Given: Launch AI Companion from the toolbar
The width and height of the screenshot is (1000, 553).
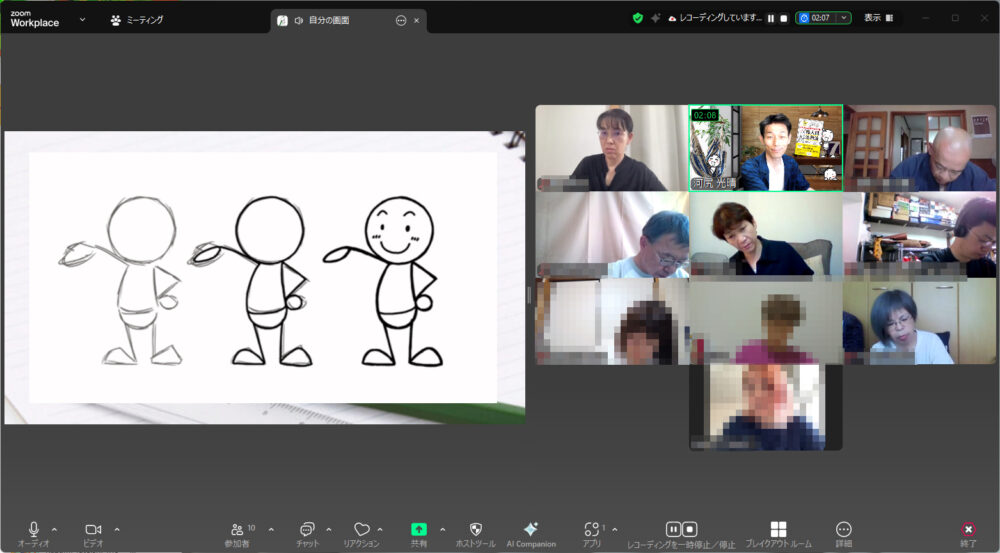Looking at the screenshot, I should [531, 530].
